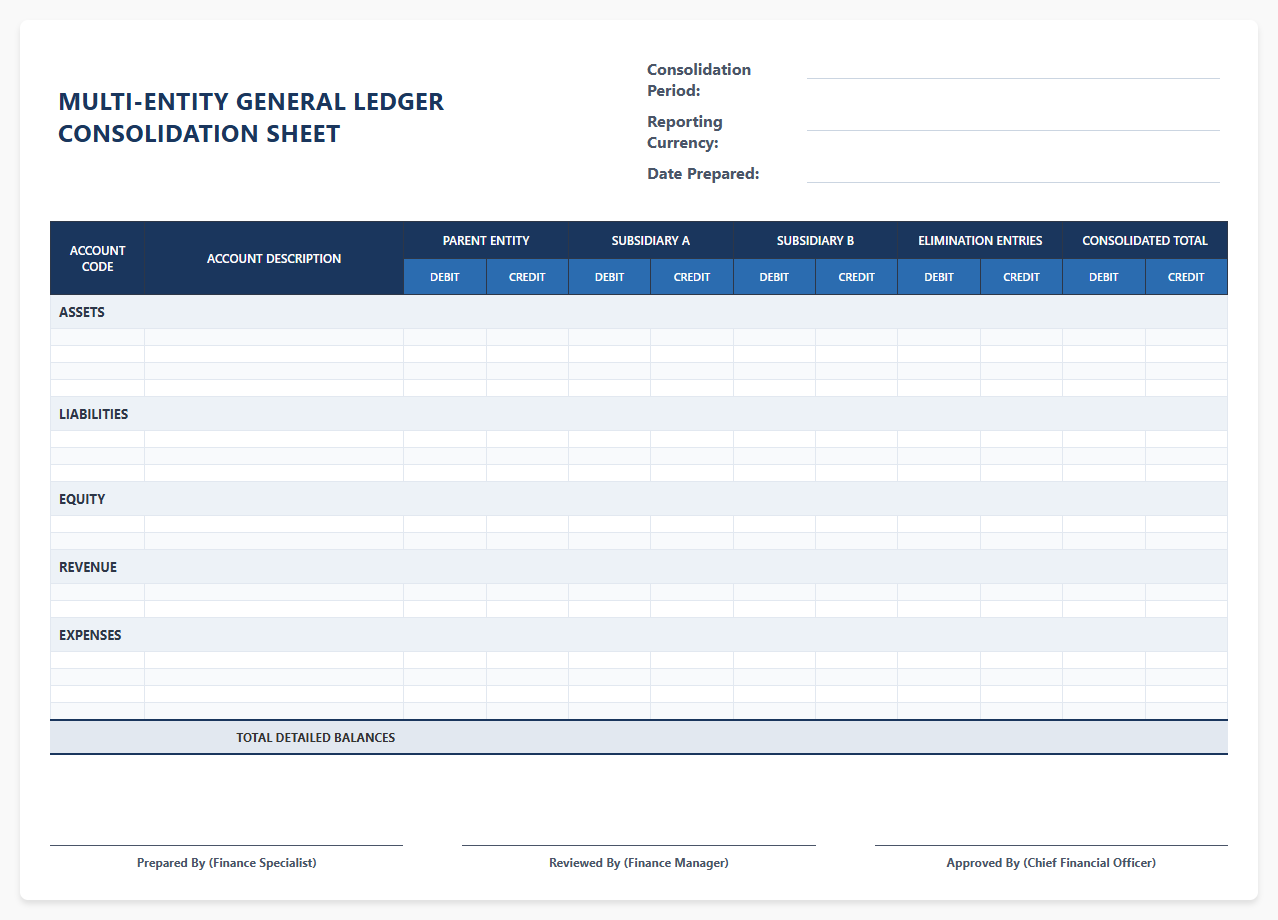Click the ACCOUNT CODE column header
This screenshot has height=920, width=1278.
click(97, 258)
